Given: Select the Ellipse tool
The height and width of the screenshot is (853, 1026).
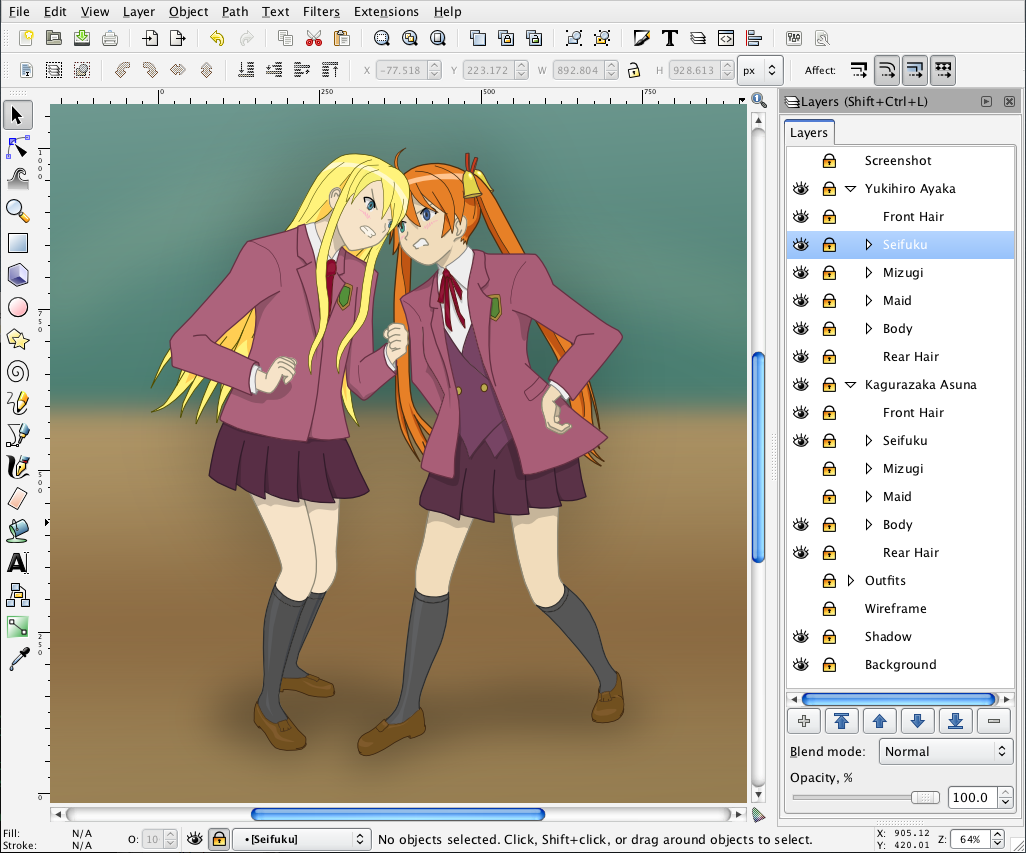Looking at the screenshot, I should tap(17, 307).
